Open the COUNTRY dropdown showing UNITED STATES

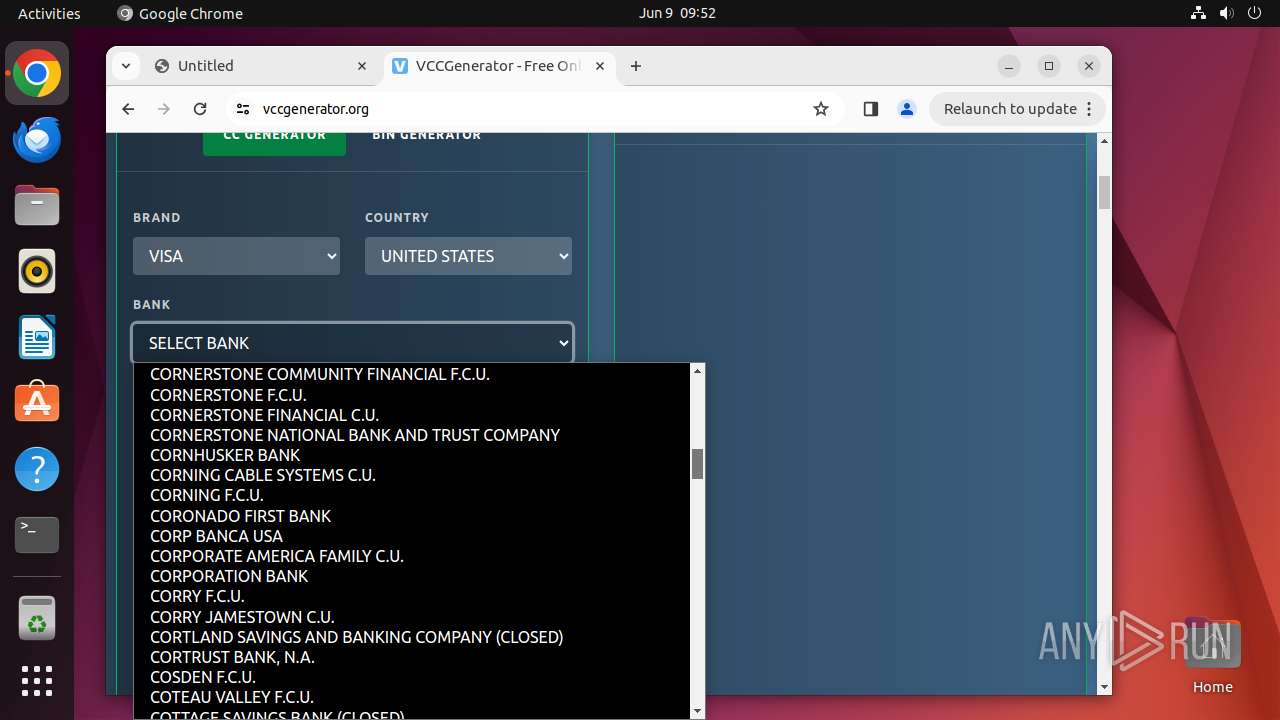tap(468, 256)
